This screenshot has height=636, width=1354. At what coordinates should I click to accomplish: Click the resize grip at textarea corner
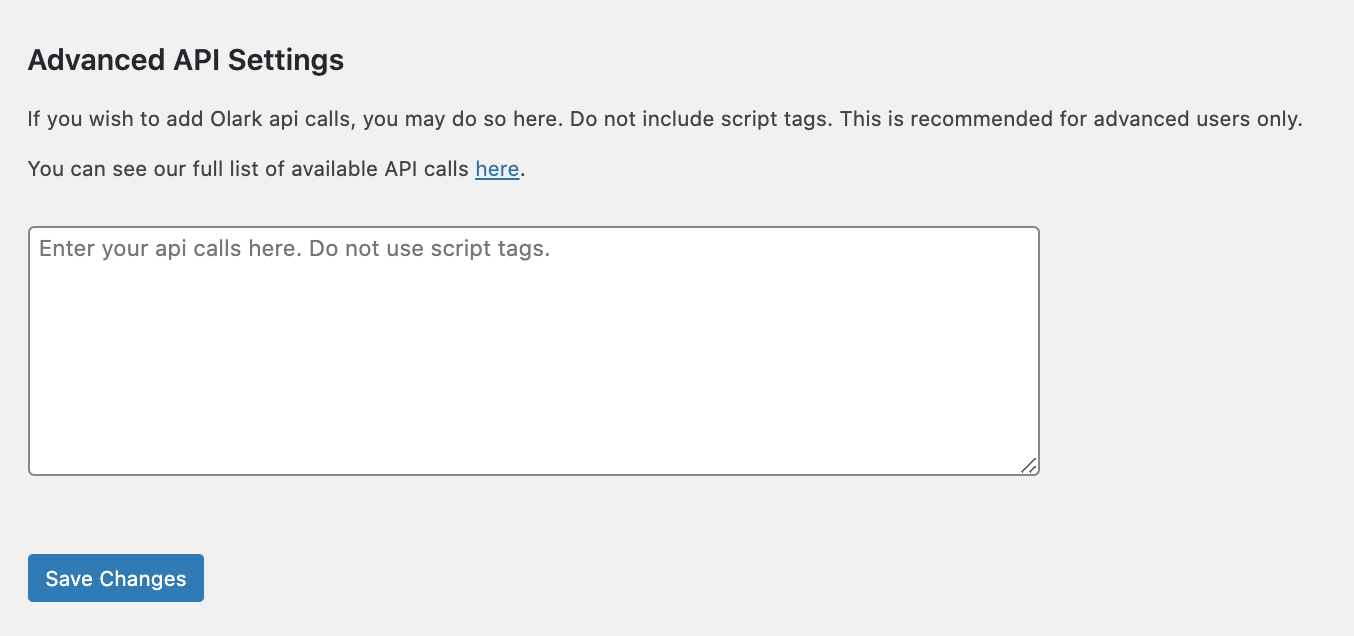(1029, 465)
